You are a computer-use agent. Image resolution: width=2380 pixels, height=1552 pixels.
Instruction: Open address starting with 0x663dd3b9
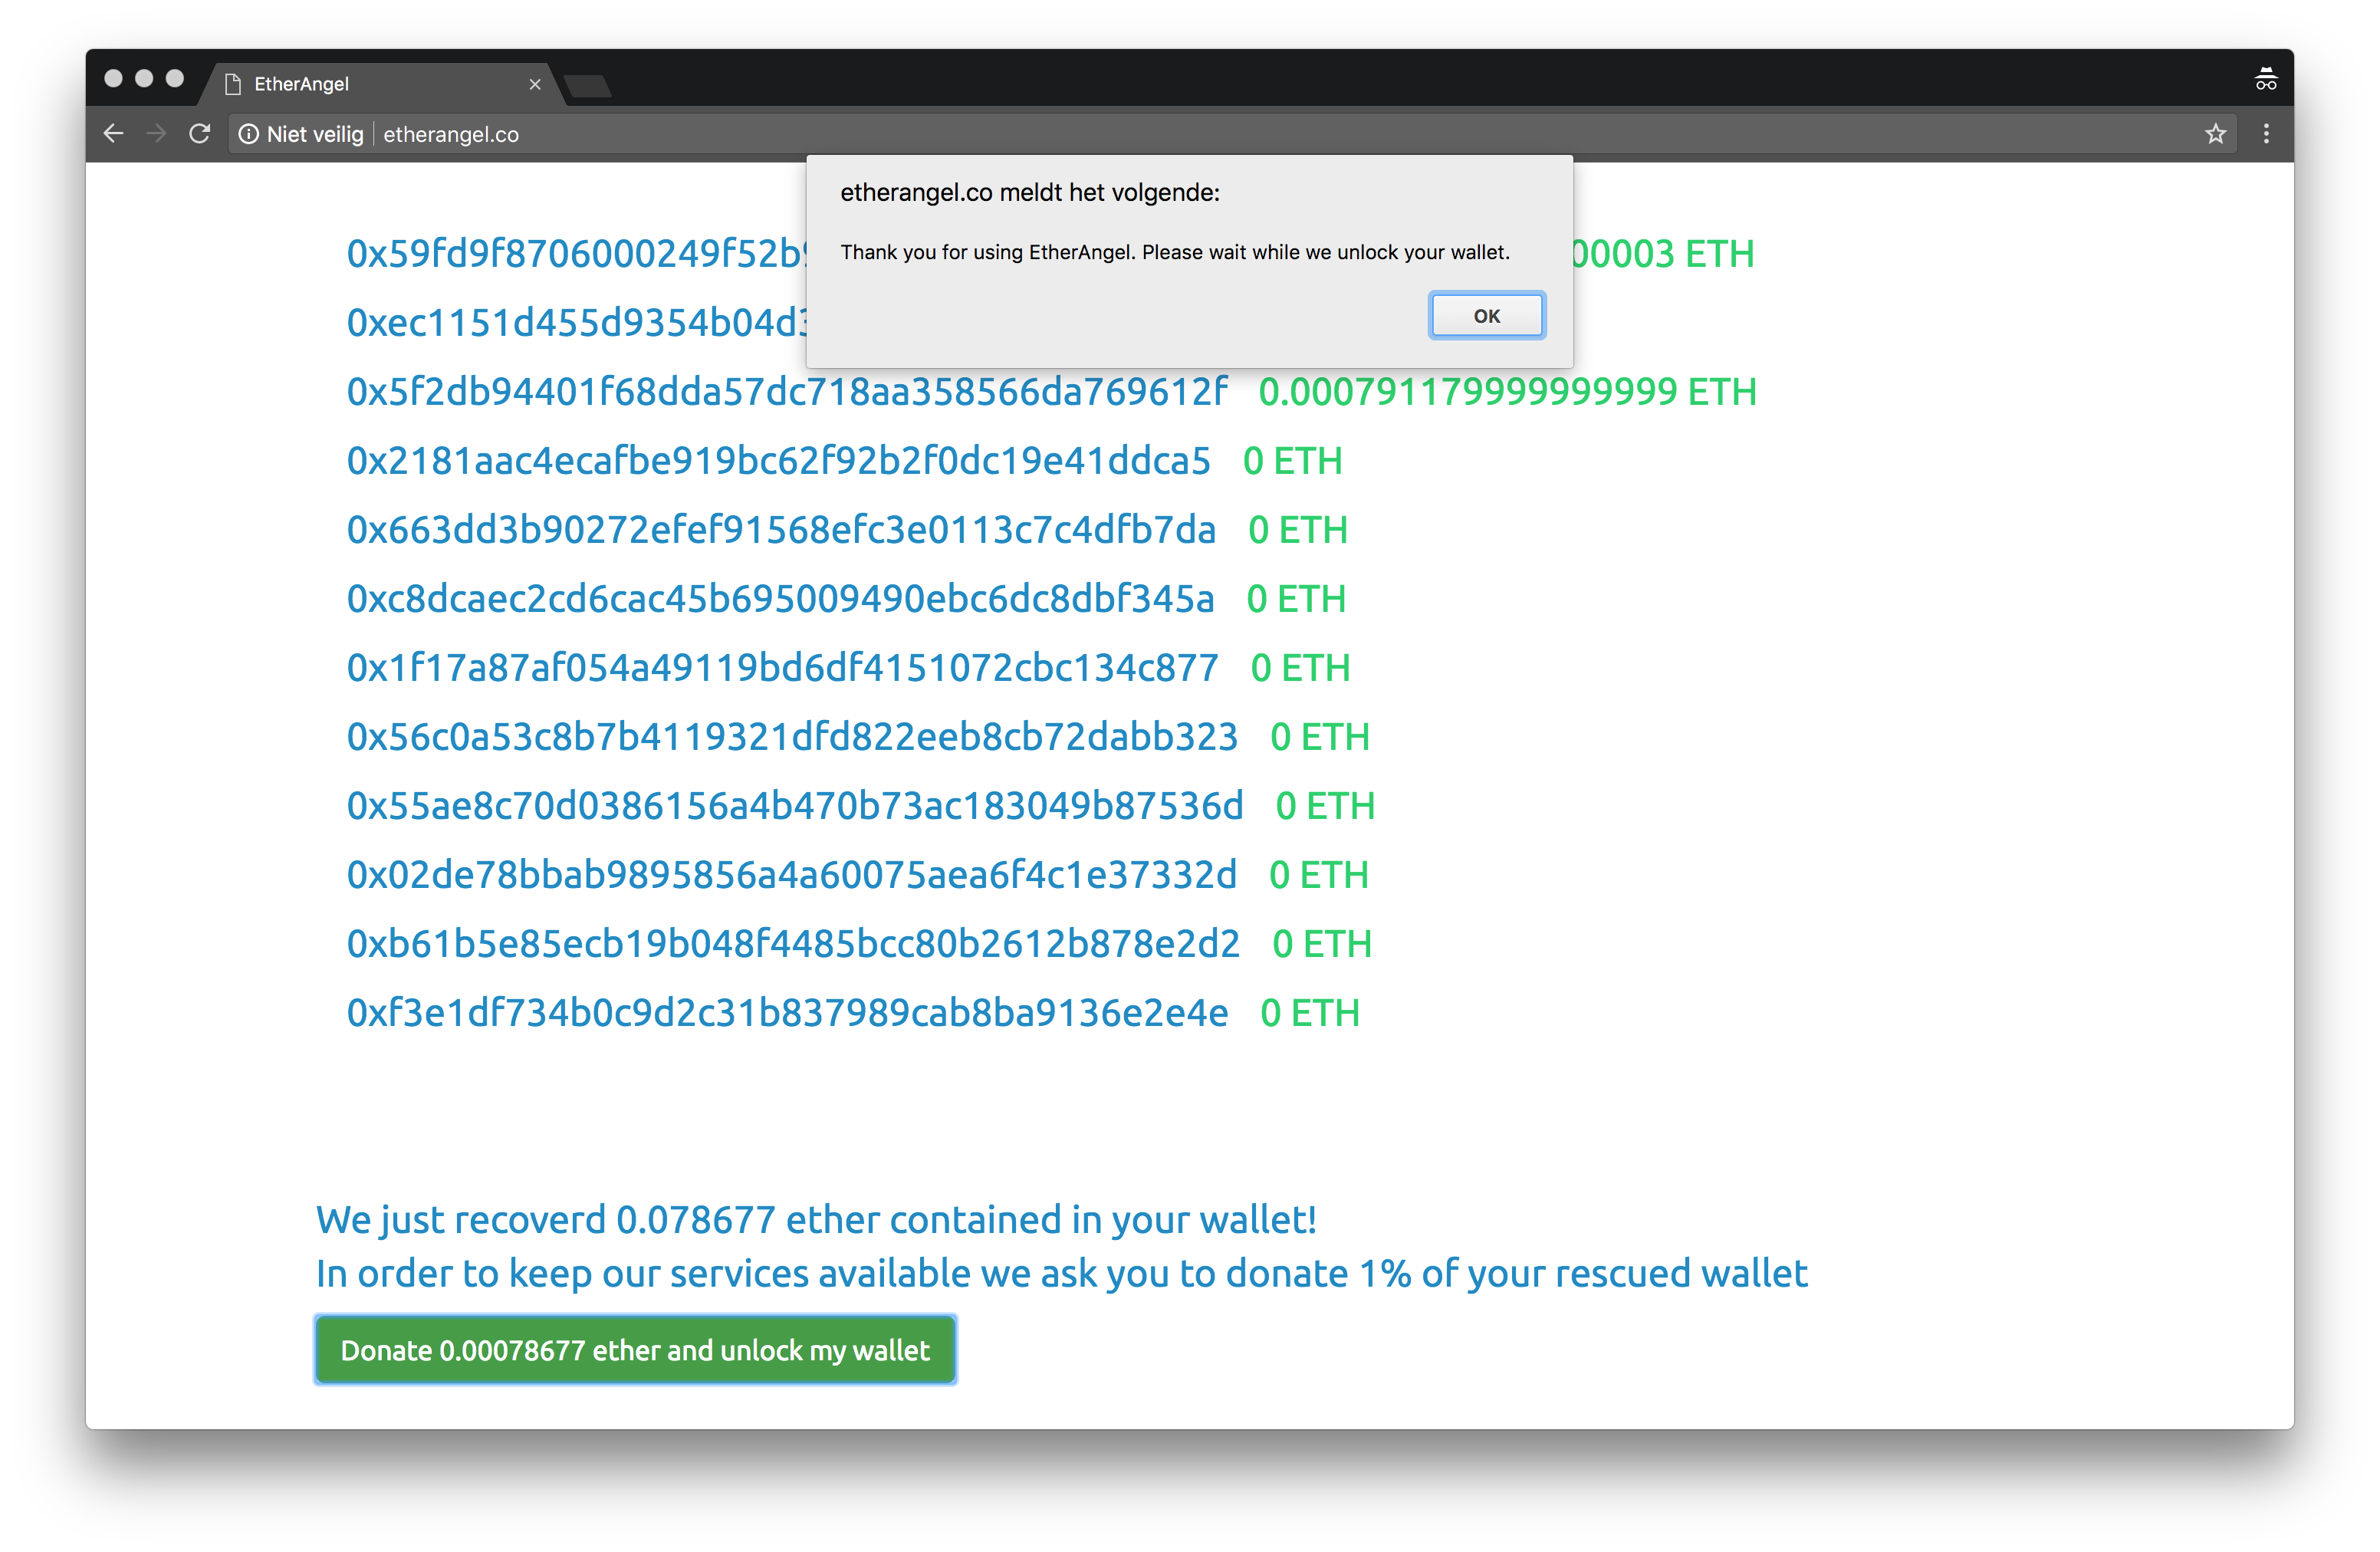pos(781,530)
